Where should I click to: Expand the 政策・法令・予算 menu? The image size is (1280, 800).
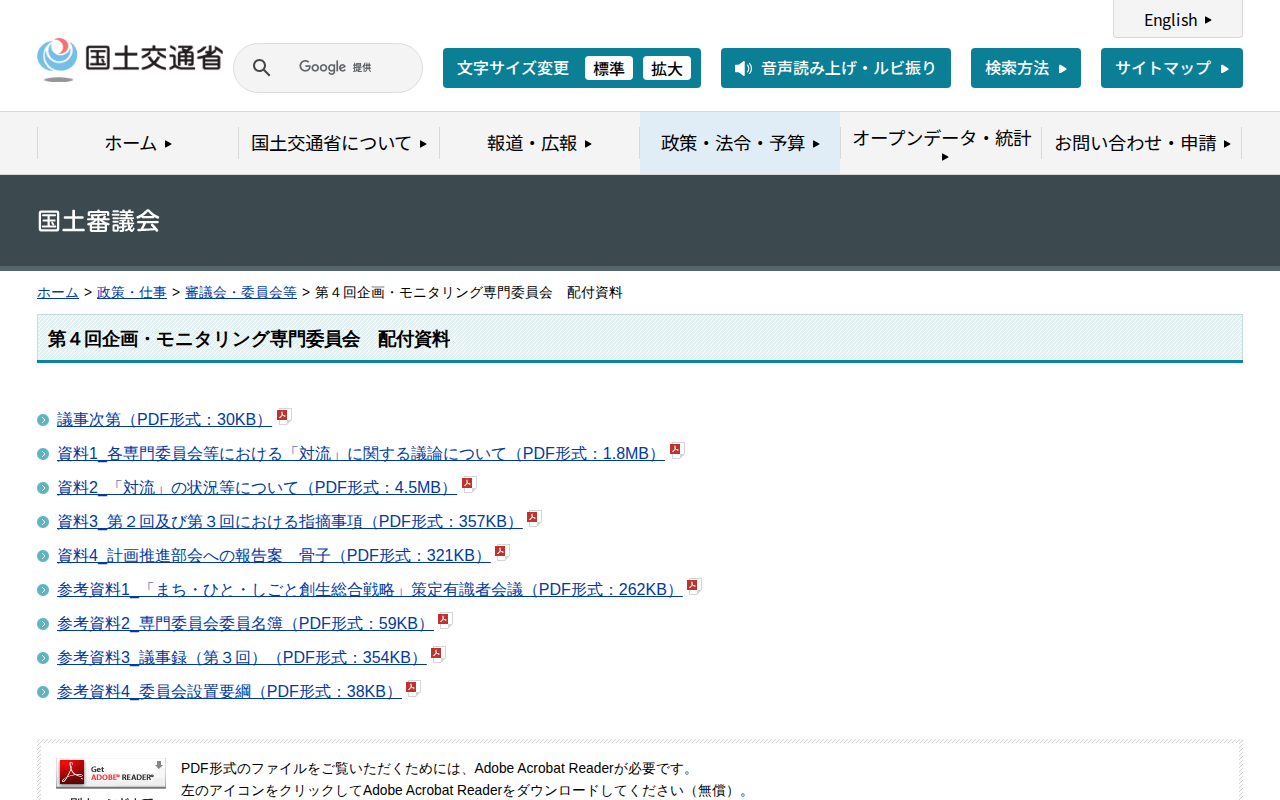(740, 143)
